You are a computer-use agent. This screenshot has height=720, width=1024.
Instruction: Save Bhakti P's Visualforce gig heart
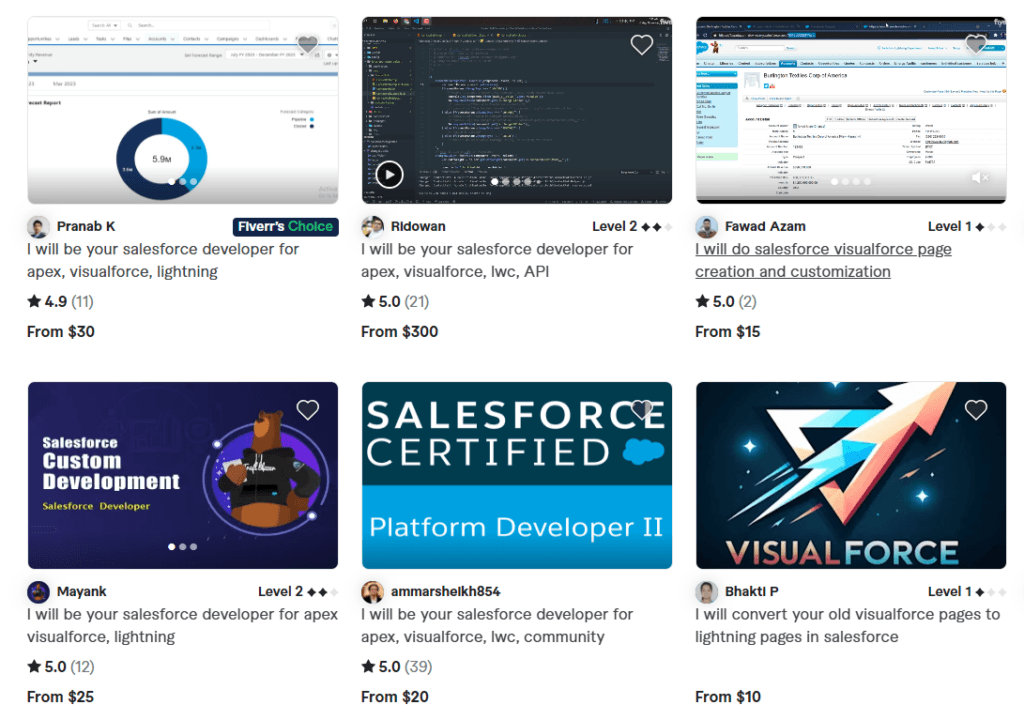pos(976,410)
